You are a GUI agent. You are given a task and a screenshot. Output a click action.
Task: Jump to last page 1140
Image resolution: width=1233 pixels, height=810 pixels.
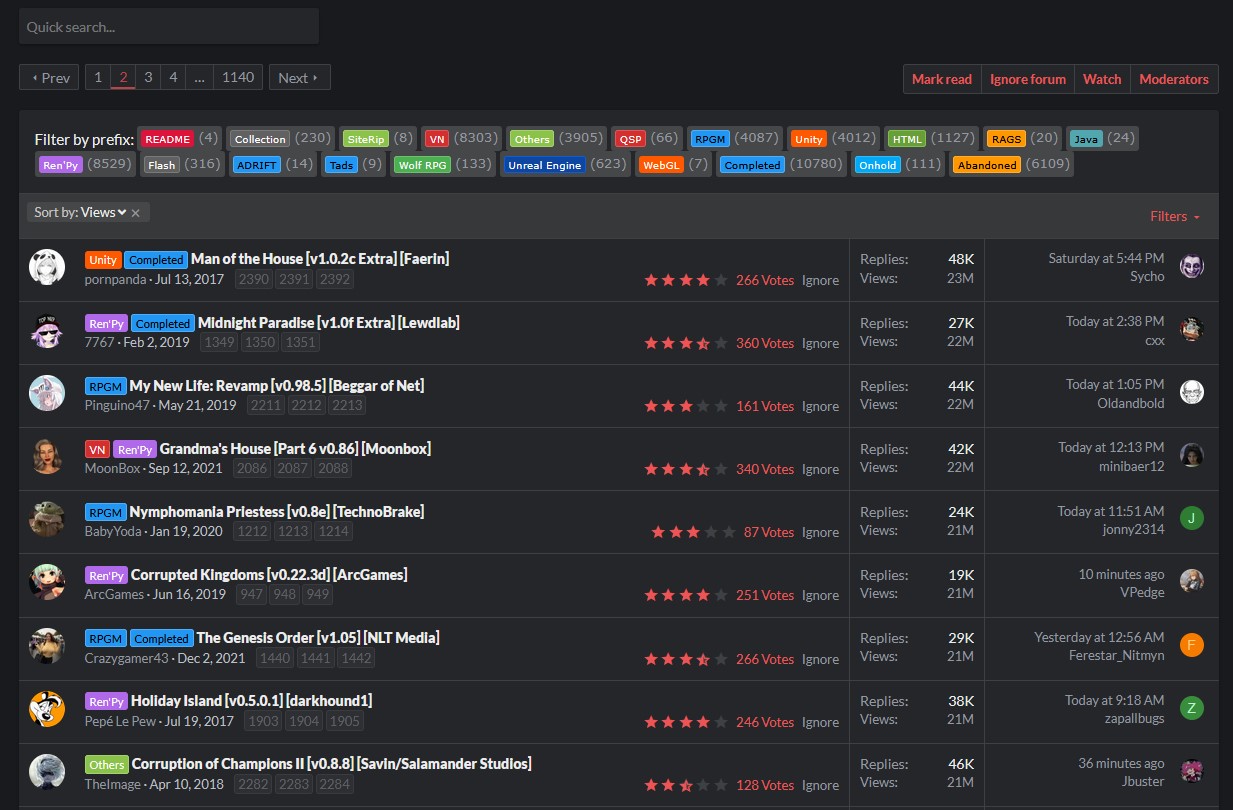point(238,77)
